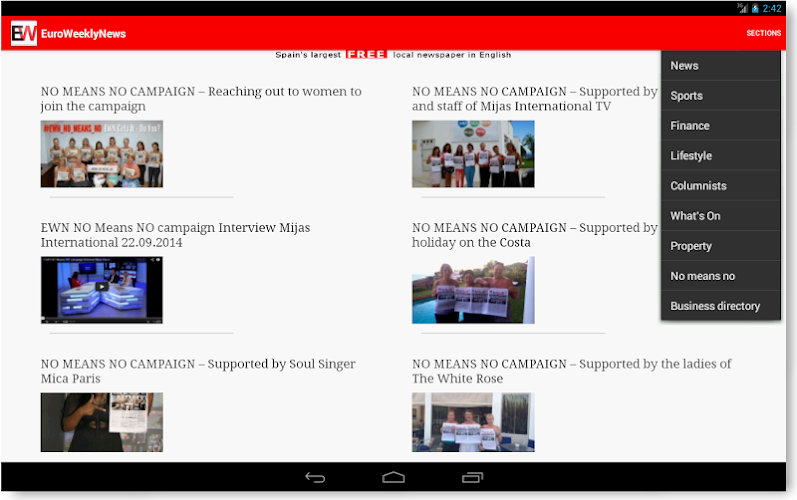Screen dimensions: 797x500
Task: Choose Lifestyle section
Action: point(721,156)
